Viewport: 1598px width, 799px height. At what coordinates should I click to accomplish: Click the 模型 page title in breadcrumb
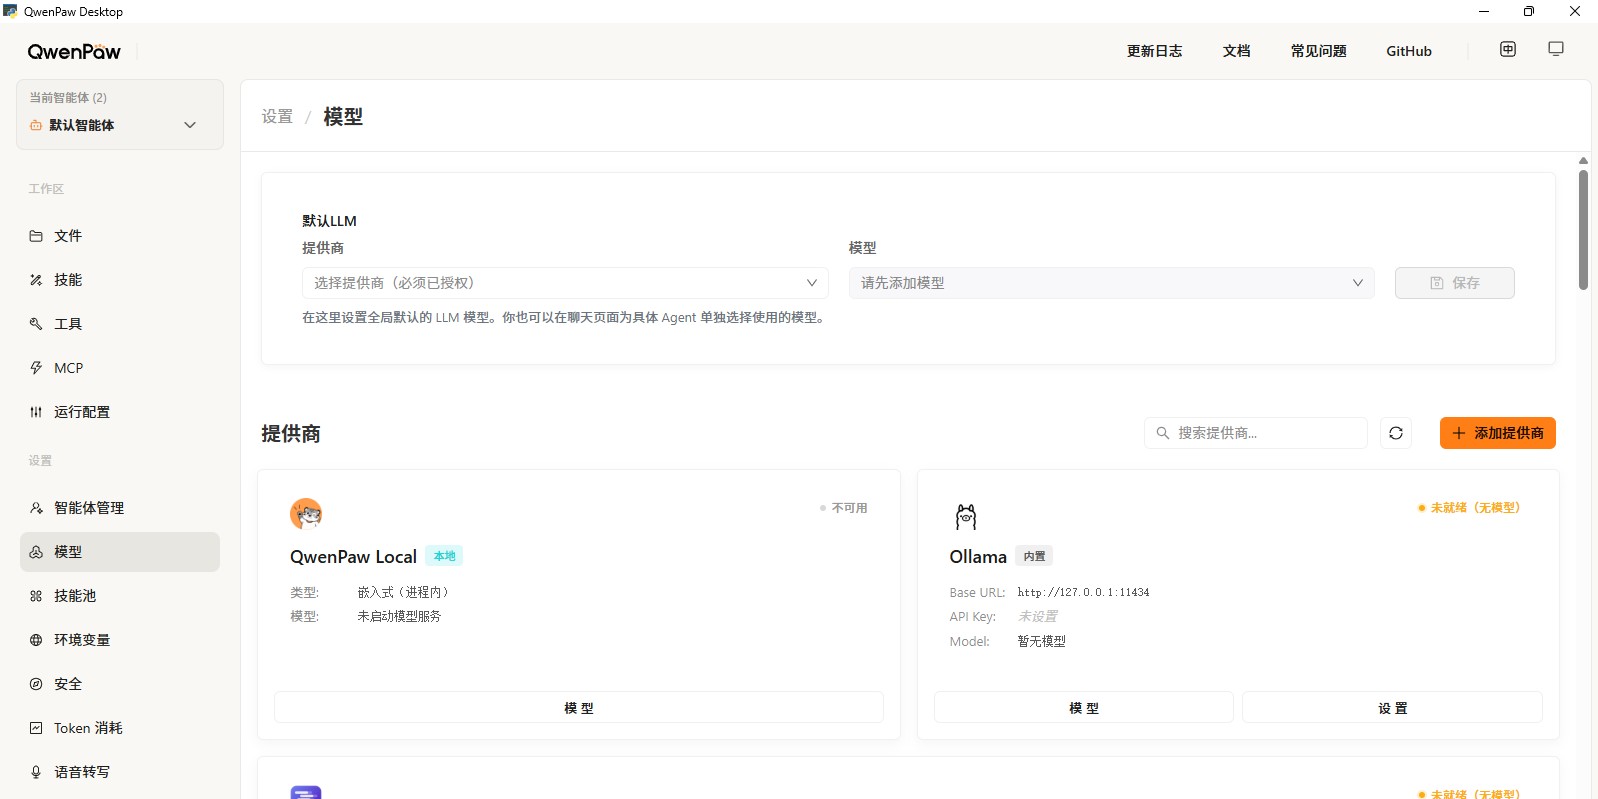[x=343, y=117]
